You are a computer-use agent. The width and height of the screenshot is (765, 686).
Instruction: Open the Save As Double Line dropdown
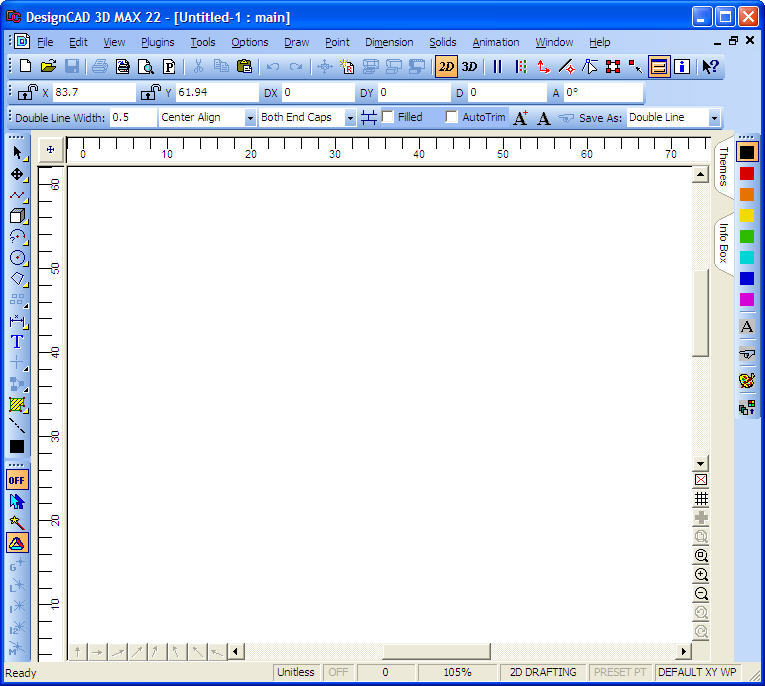[x=714, y=118]
